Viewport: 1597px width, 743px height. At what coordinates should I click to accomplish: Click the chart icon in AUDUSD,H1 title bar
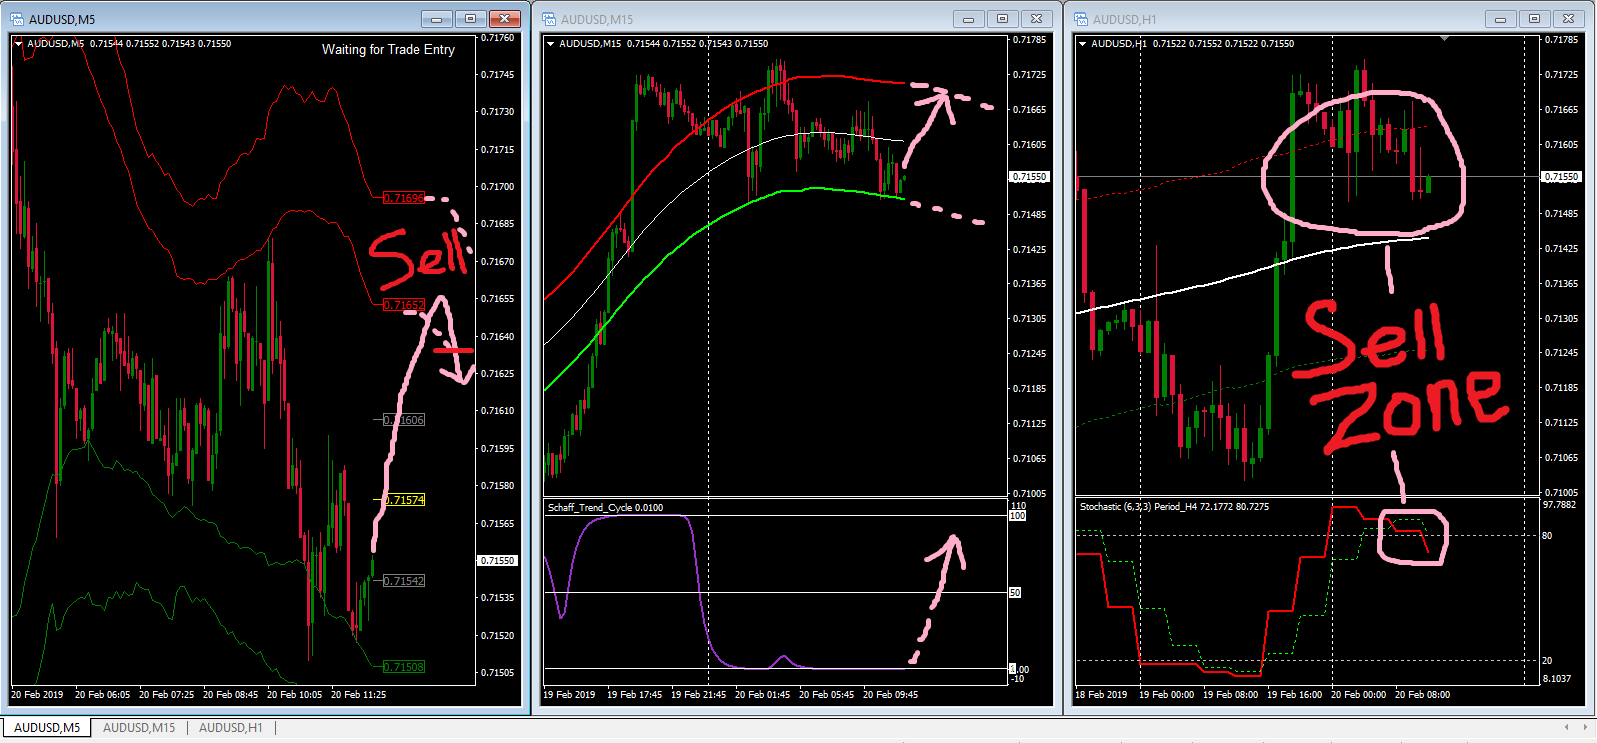pos(1081,19)
